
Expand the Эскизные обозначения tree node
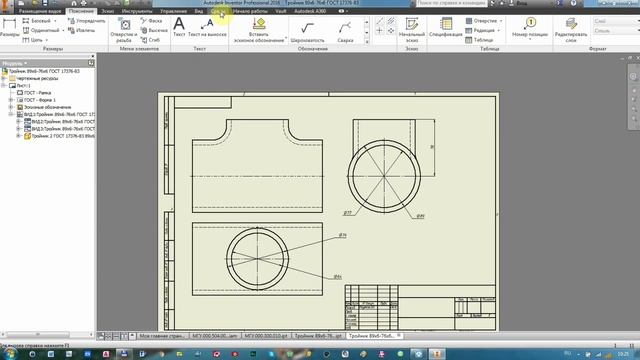[11, 107]
